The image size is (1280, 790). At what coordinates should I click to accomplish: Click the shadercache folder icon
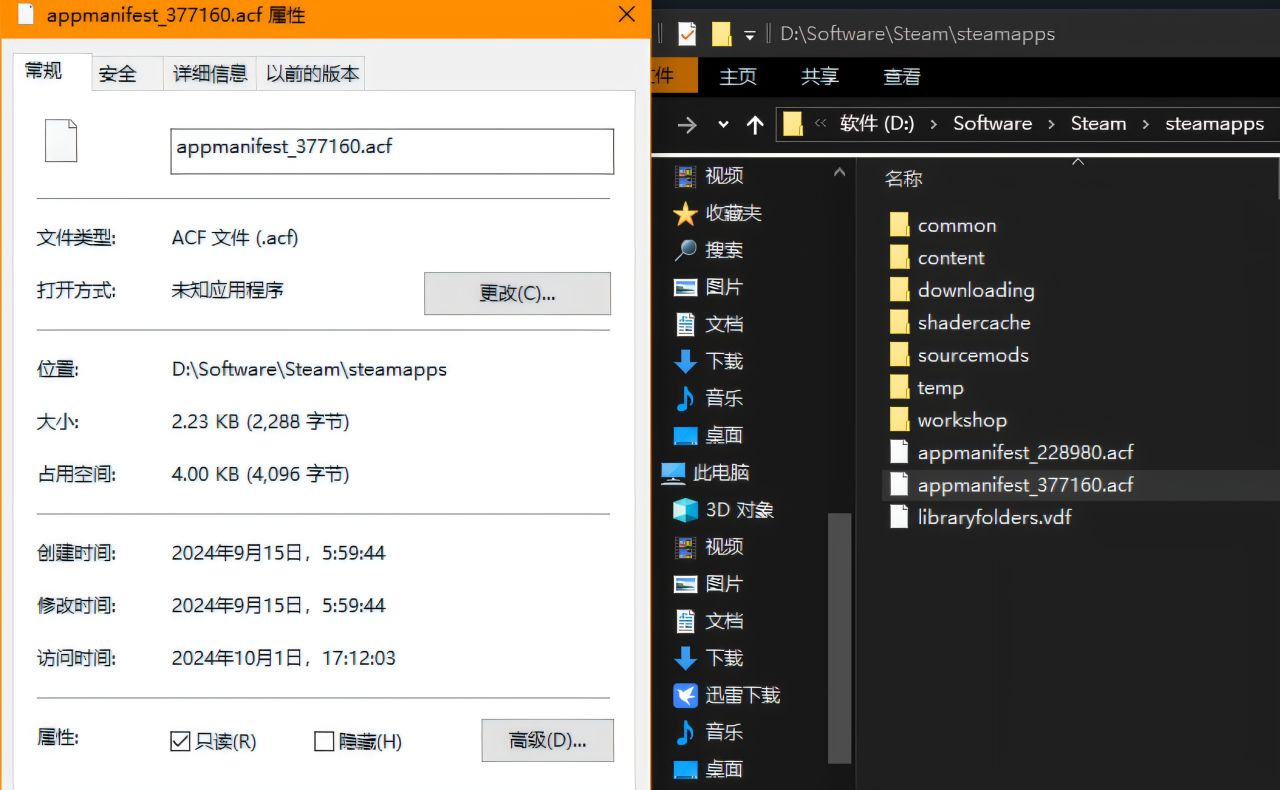point(899,323)
